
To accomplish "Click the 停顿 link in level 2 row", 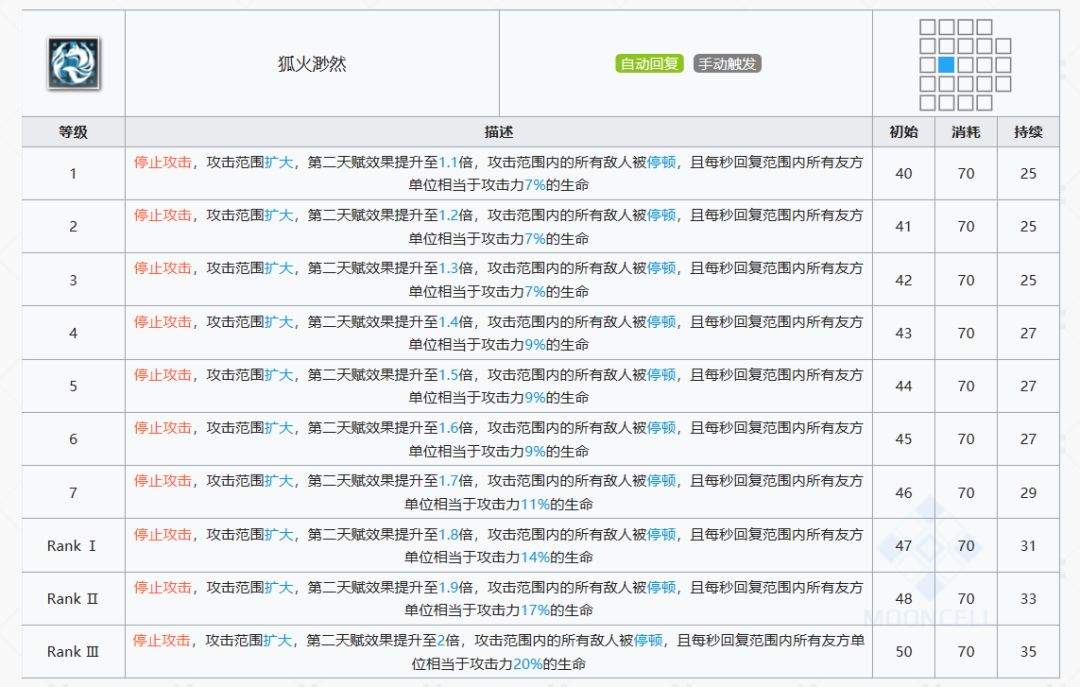I will coord(661,215).
